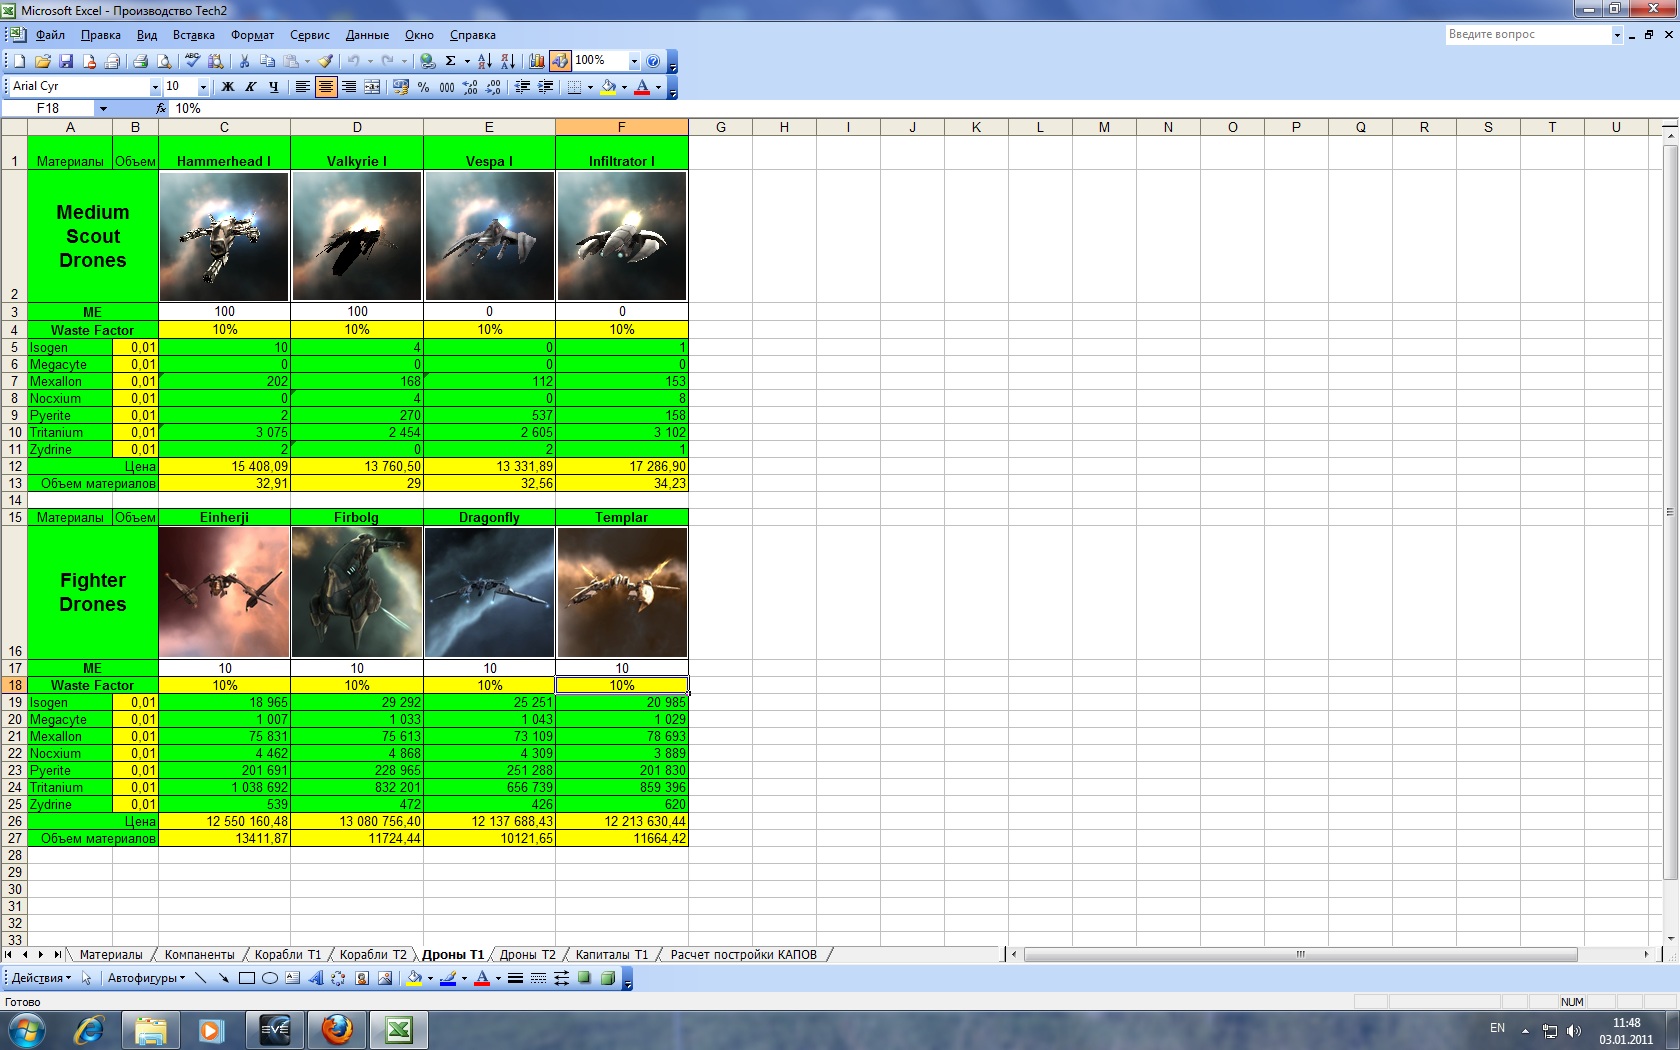Open the help question box dropdown
This screenshot has width=1680, height=1050.
1617,35
